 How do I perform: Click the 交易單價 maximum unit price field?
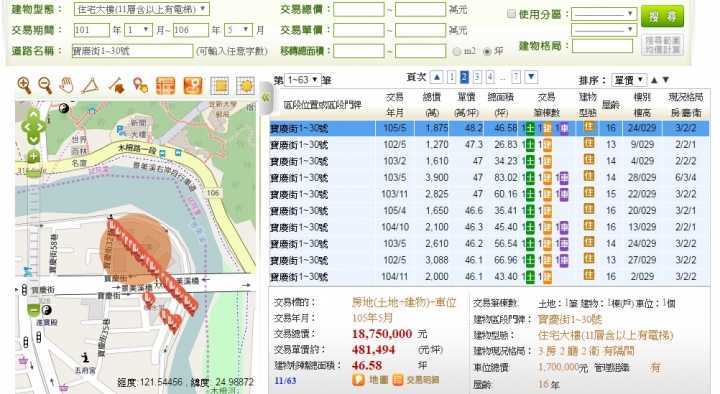click(420, 30)
